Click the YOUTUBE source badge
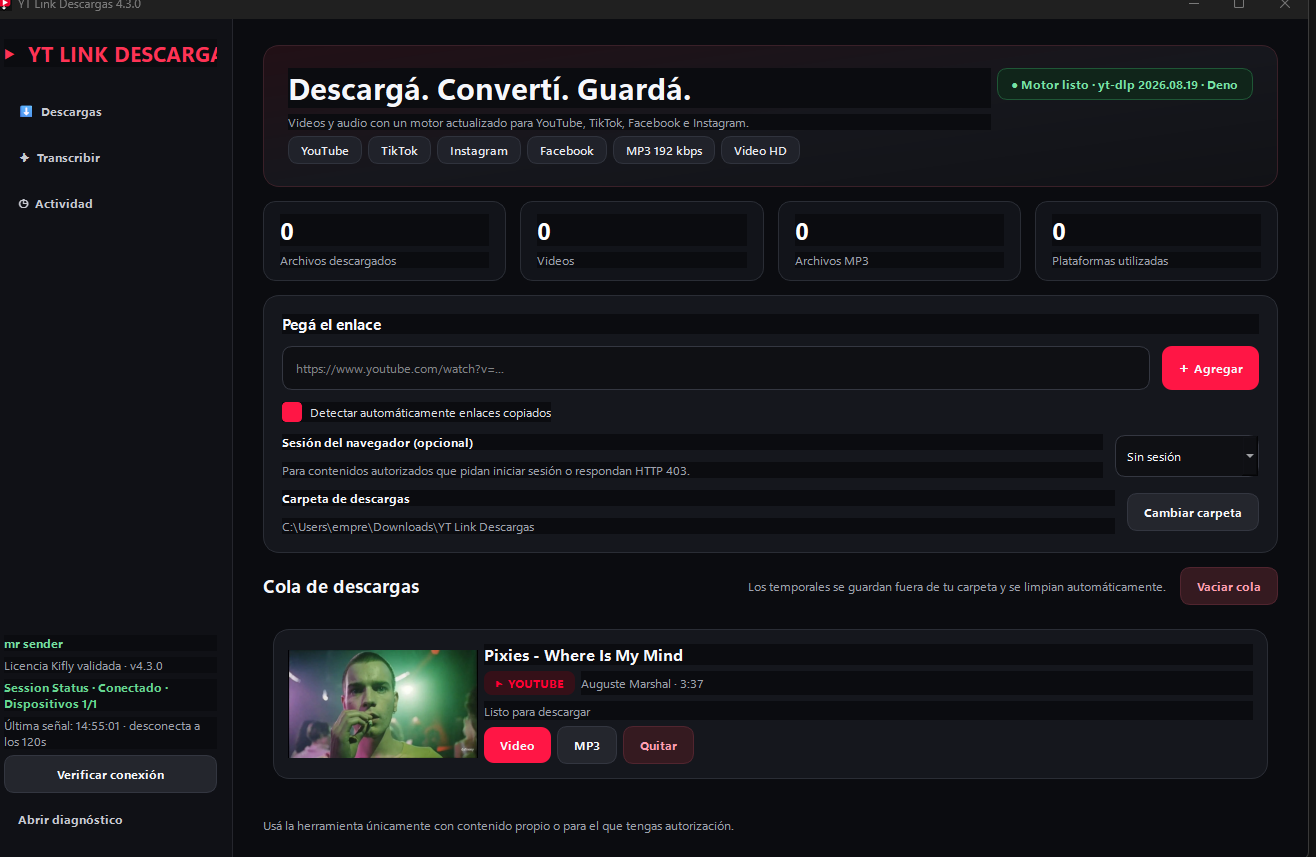This screenshot has width=1316, height=857. pyautogui.click(x=530, y=684)
